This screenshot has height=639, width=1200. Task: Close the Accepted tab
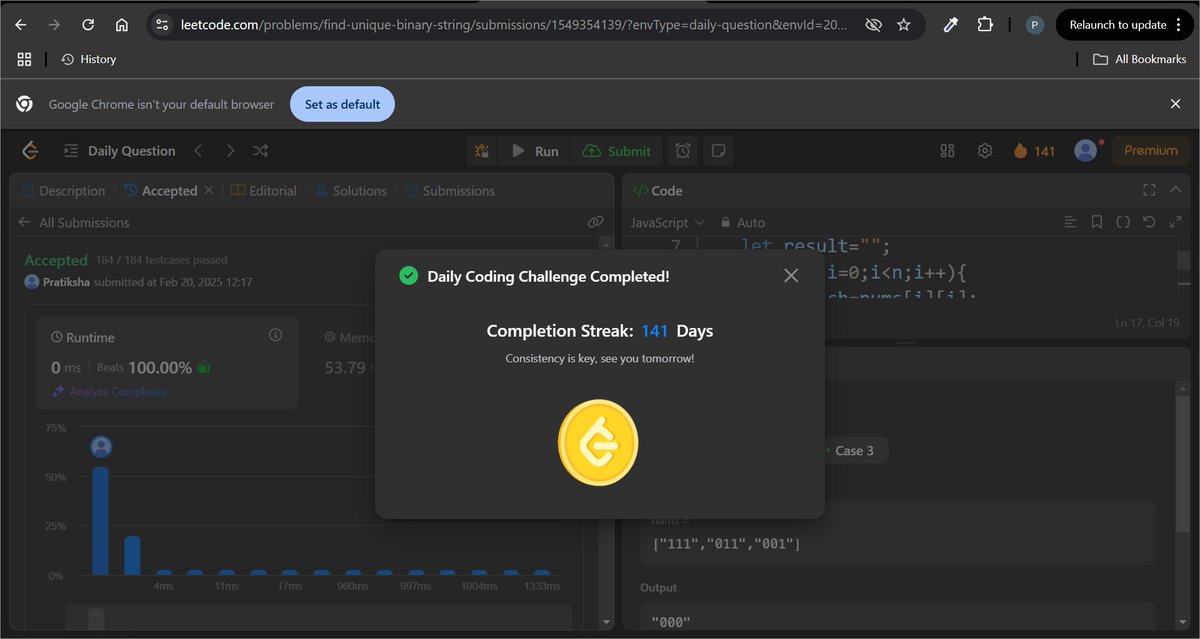(x=208, y=190)
